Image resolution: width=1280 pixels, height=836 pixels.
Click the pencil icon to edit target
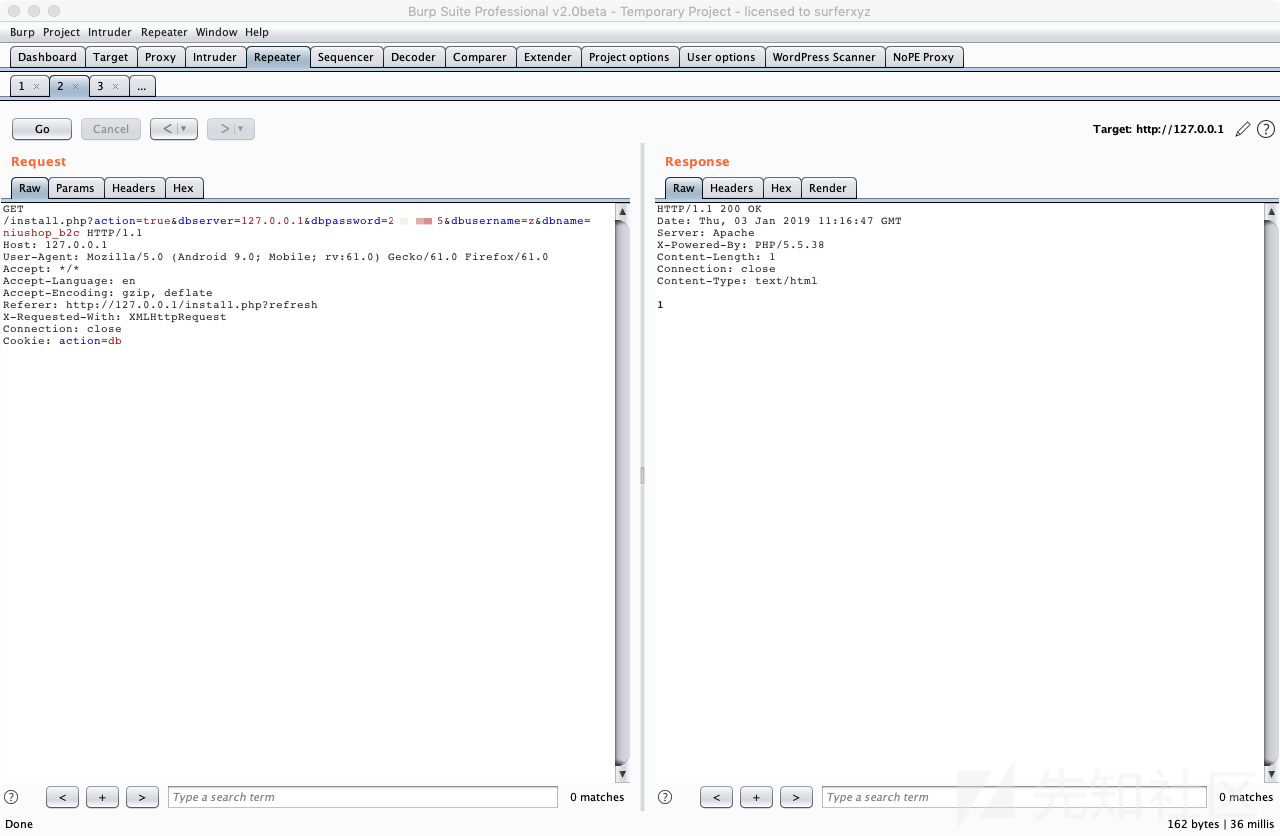pyautogui.click(x=1243, y=129)
